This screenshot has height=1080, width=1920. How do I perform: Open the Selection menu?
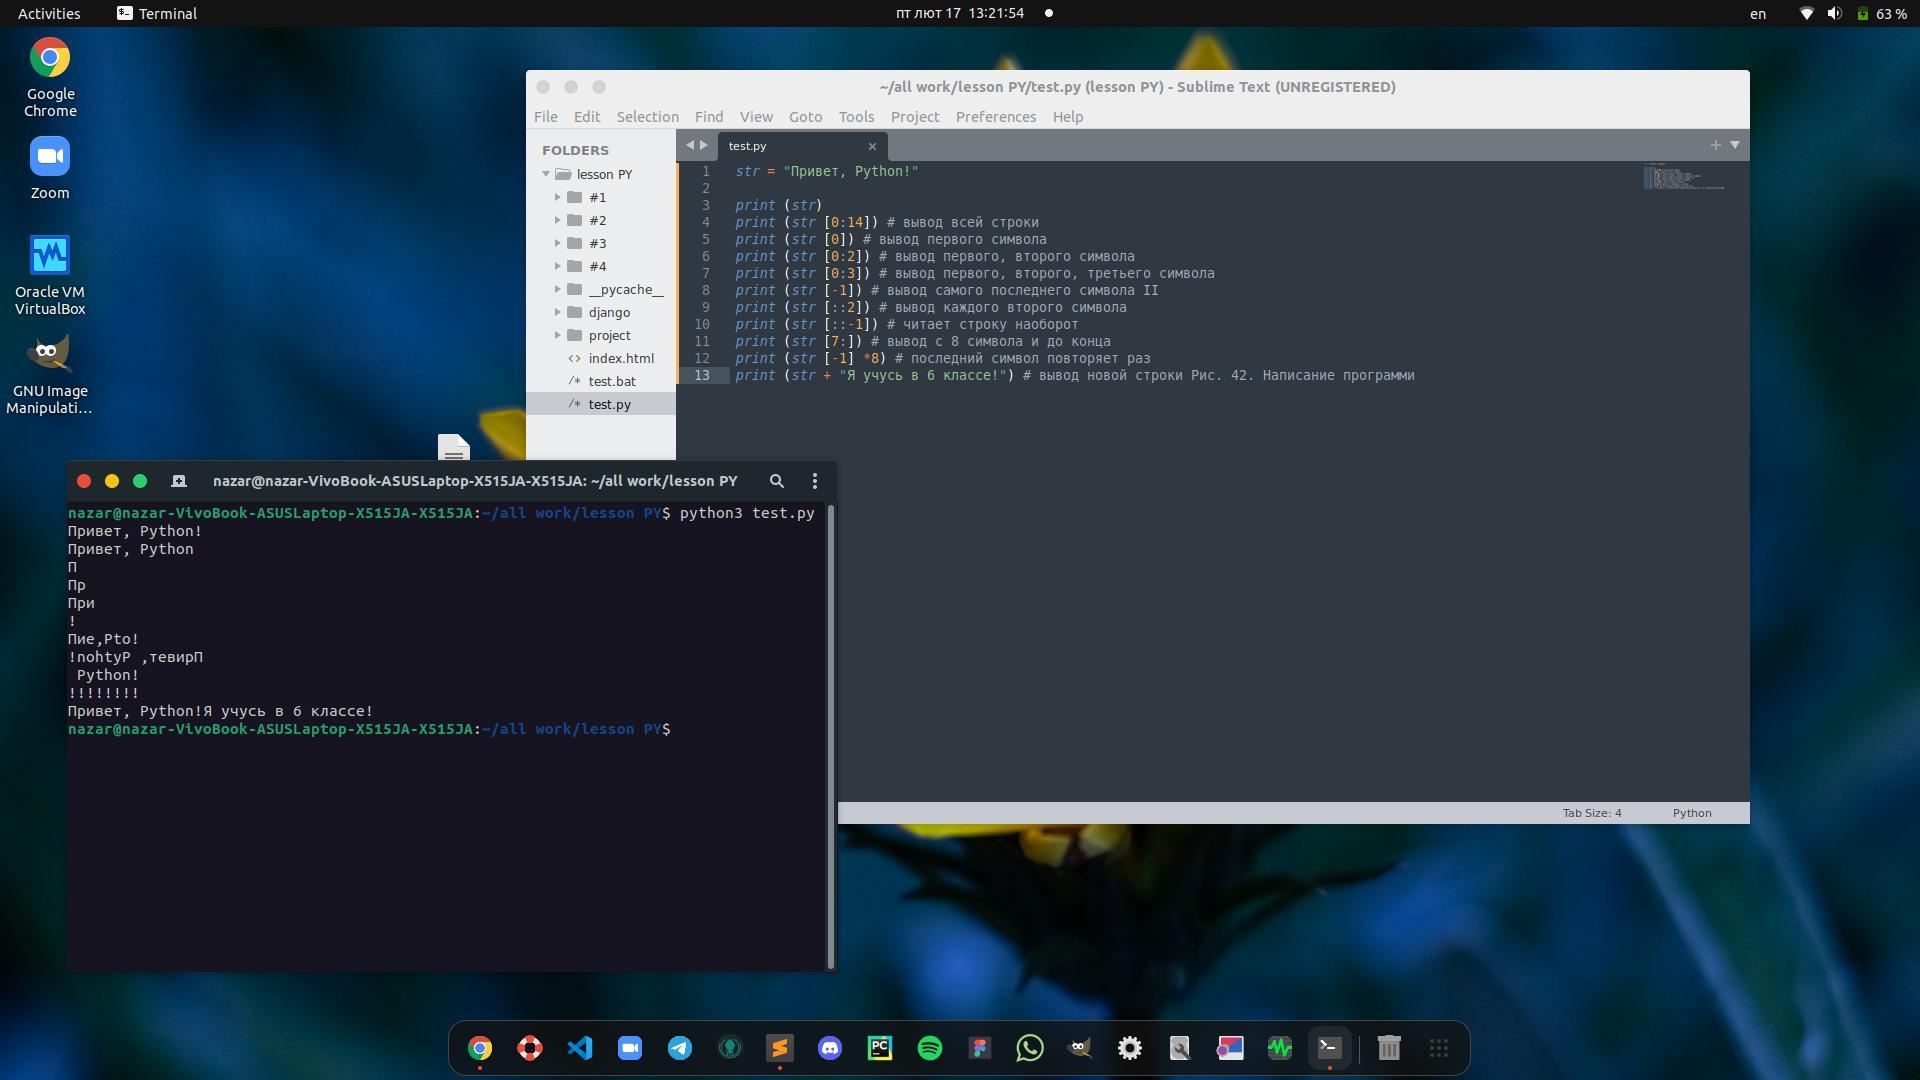tap(647, 117)
